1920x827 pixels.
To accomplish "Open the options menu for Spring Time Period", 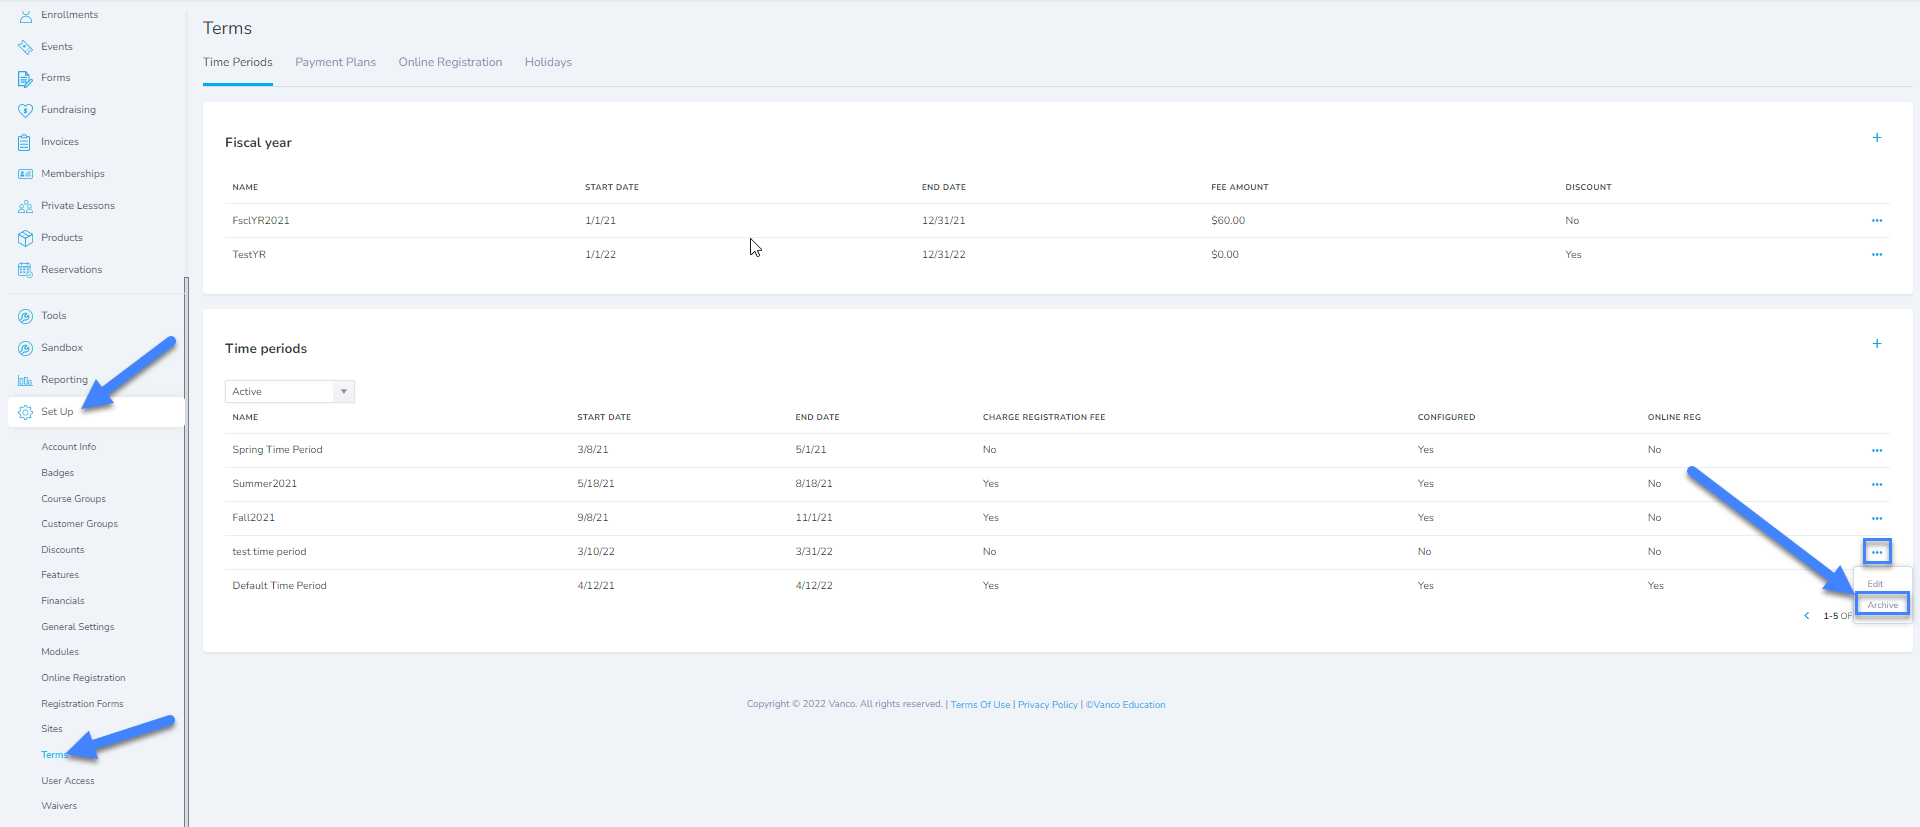I will (1877, 451).
